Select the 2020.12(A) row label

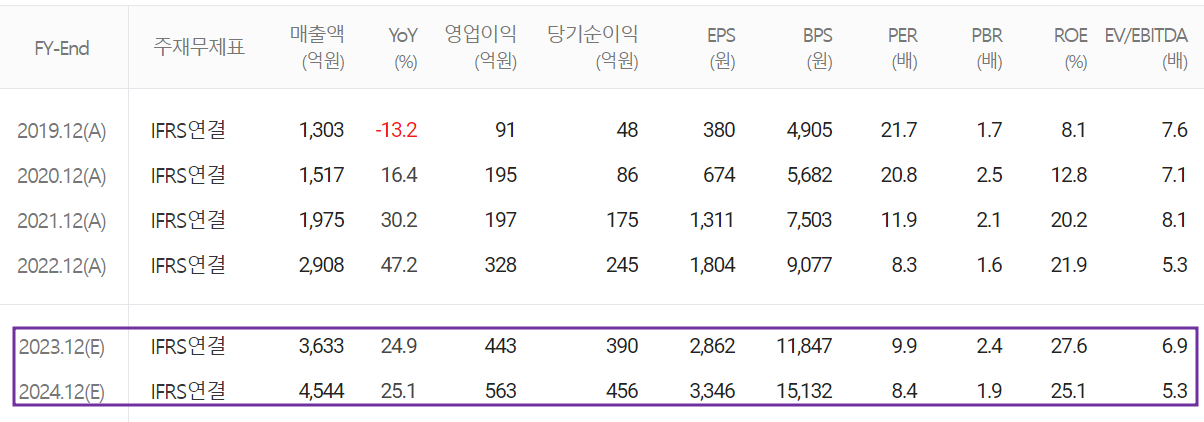tap(62, 176)
